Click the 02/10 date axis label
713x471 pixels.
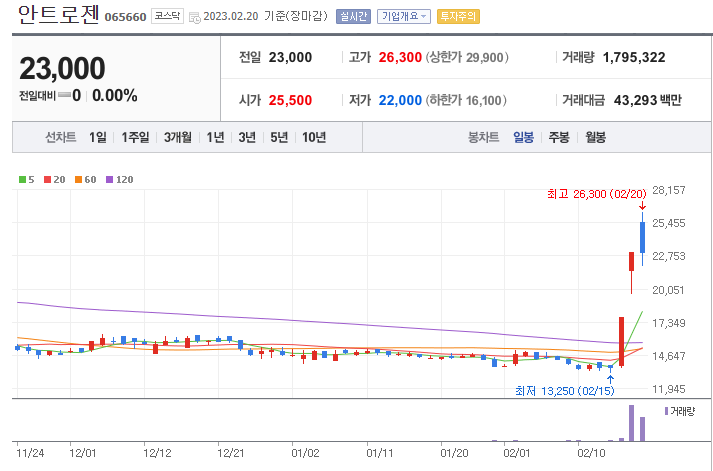pyautogui.click(x=591, y=453)
